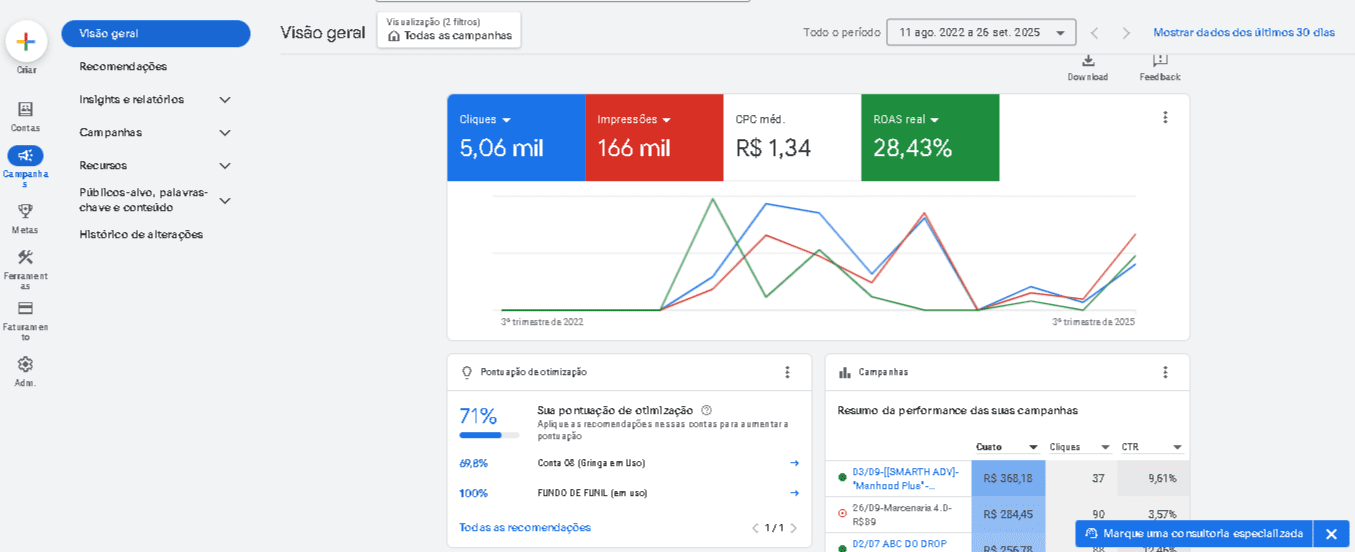
Task: Click Mostrar dados dos últimos 30 dias
Action: (1243, 33)
